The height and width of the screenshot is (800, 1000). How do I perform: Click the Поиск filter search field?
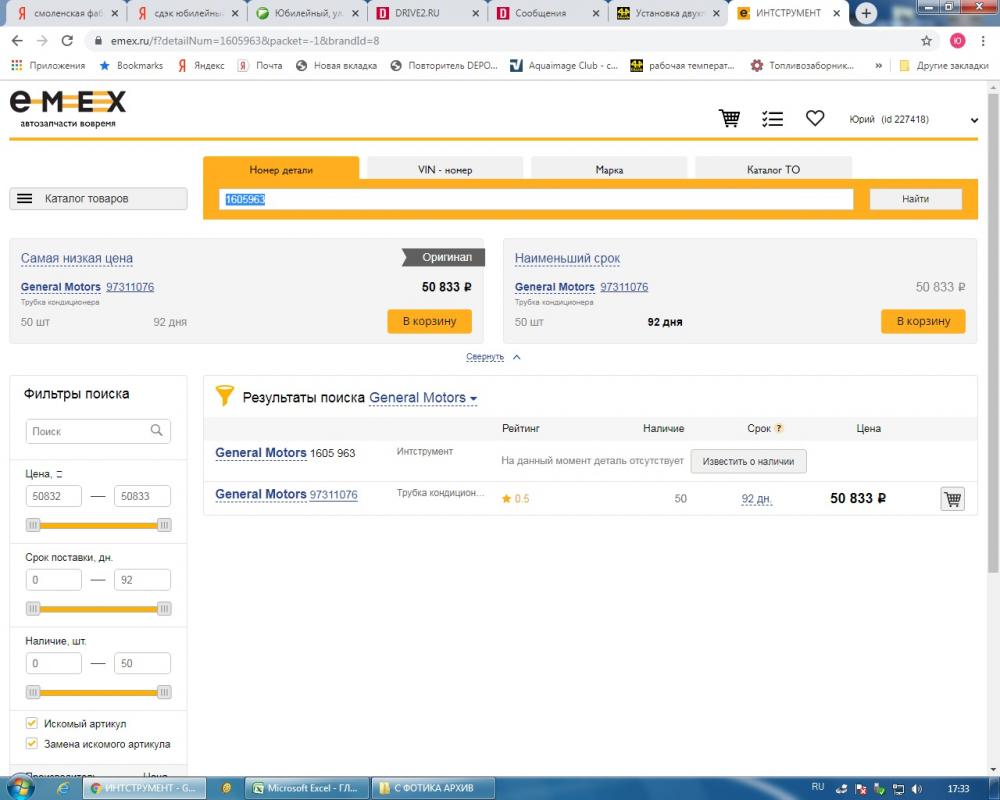(x=98, y=431)
